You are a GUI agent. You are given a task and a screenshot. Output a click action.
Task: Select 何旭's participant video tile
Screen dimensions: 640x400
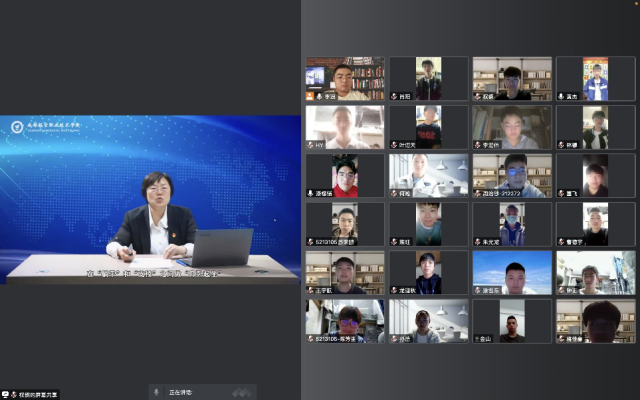[x=428, y=175]
